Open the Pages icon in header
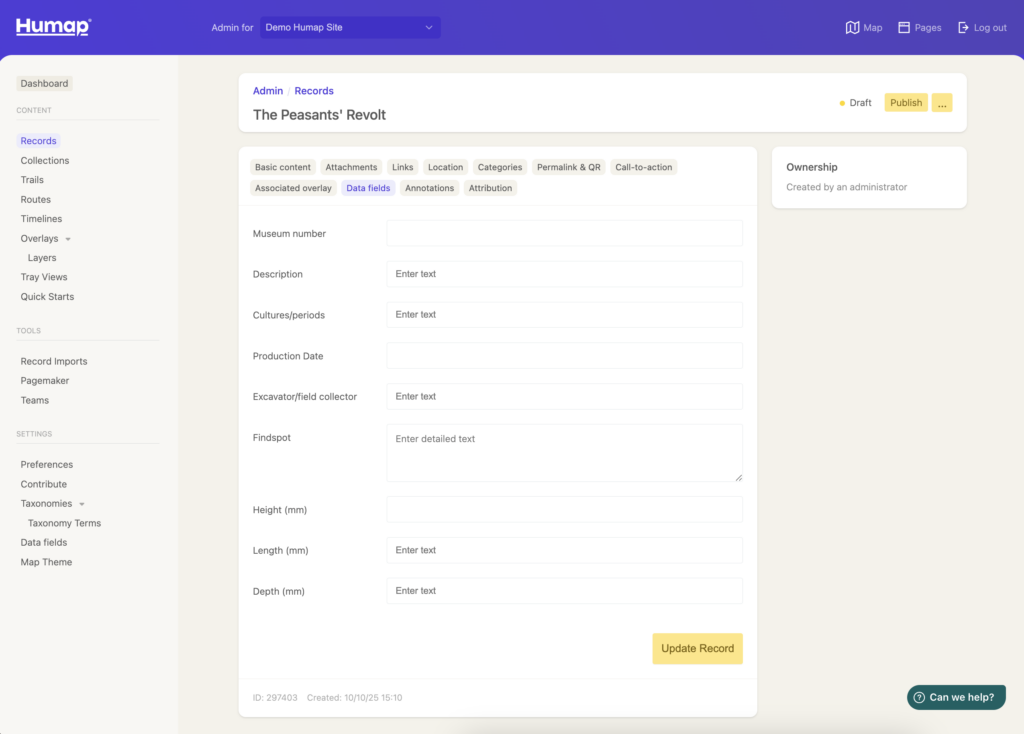The width and height of the screenshot is (1024, 734). click(904, 28)
